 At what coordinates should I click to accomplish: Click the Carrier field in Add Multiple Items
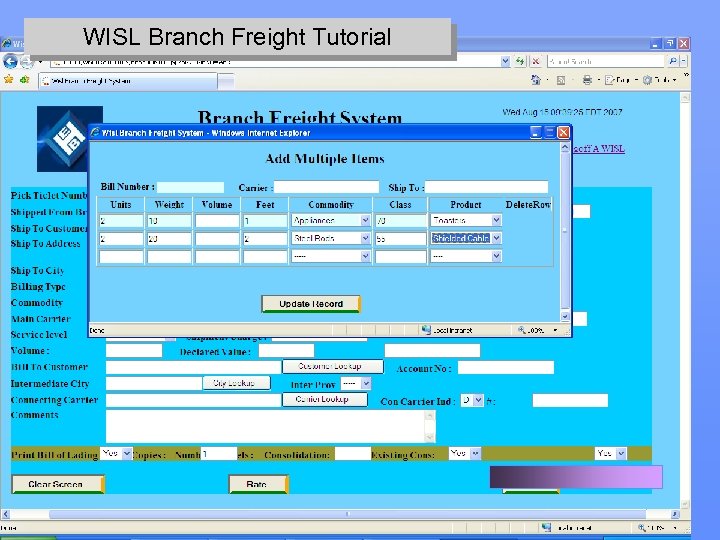(326, 187)
